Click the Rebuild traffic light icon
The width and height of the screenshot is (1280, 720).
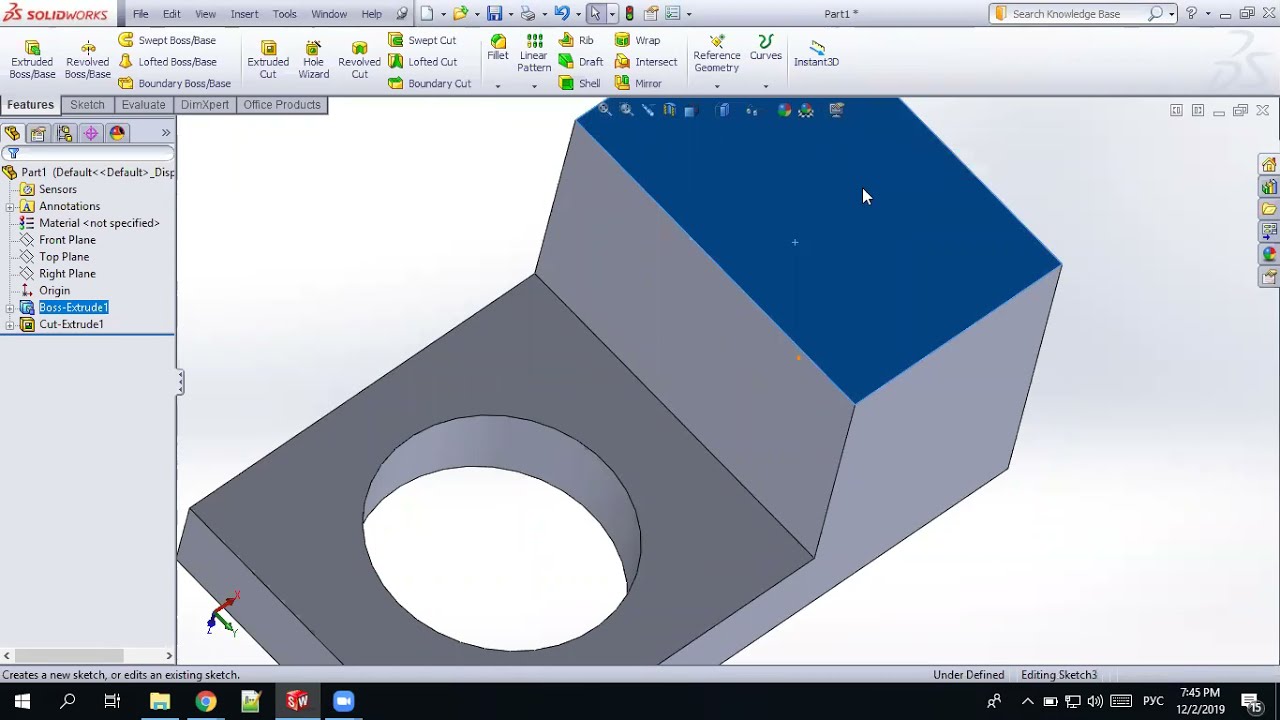pyautogui.click(x=629, y=14)
